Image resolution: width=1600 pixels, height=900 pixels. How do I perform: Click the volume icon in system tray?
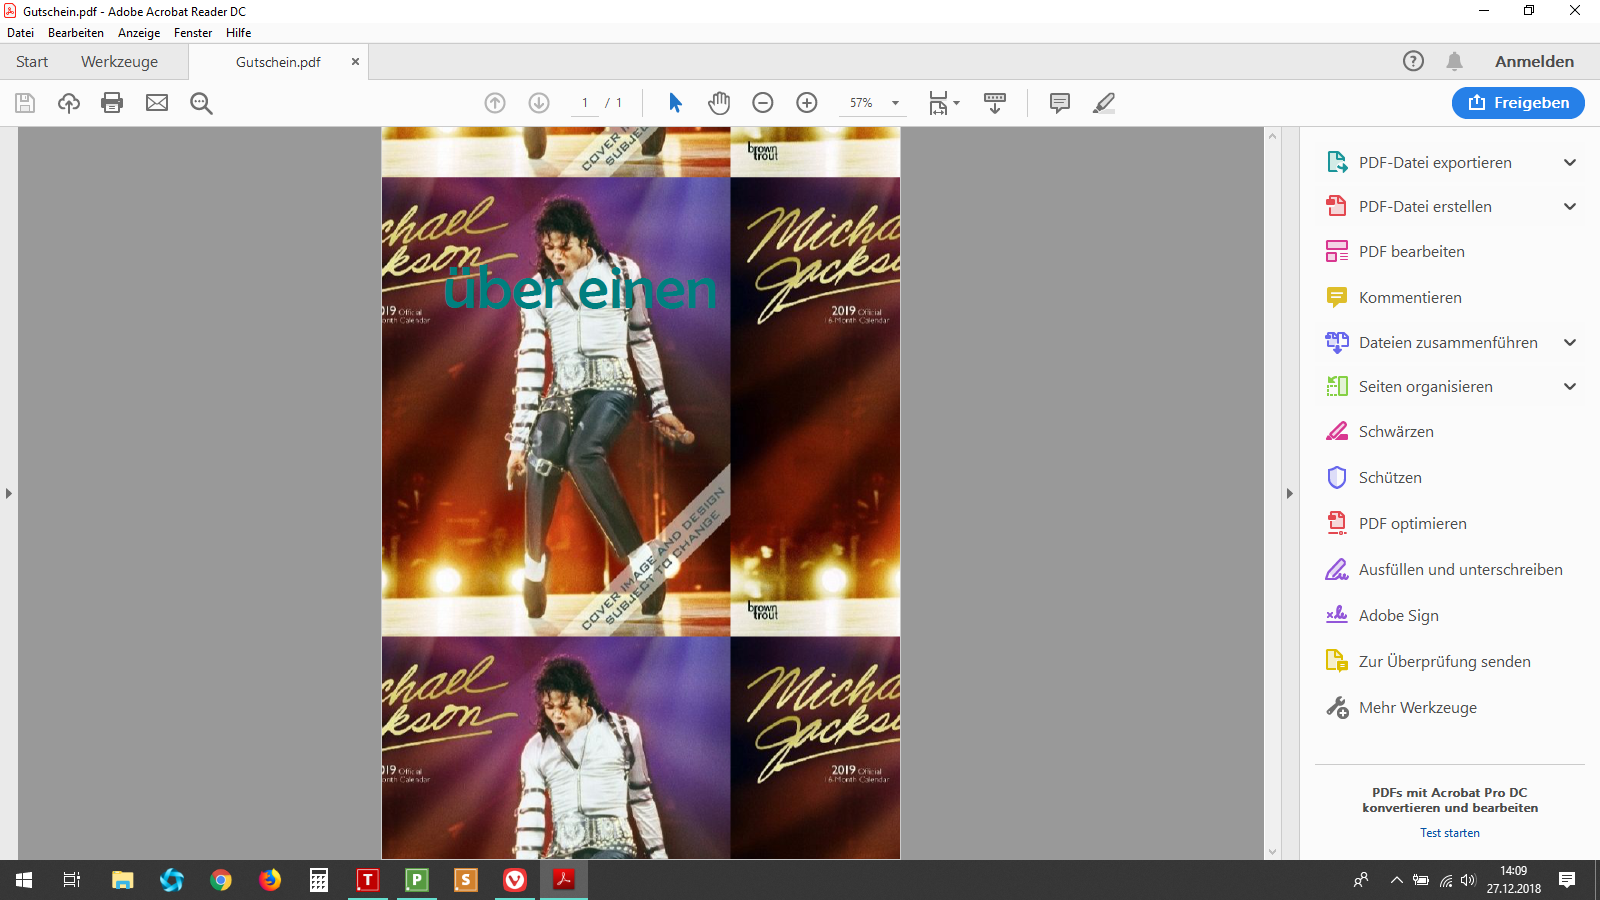point(1468,880)
